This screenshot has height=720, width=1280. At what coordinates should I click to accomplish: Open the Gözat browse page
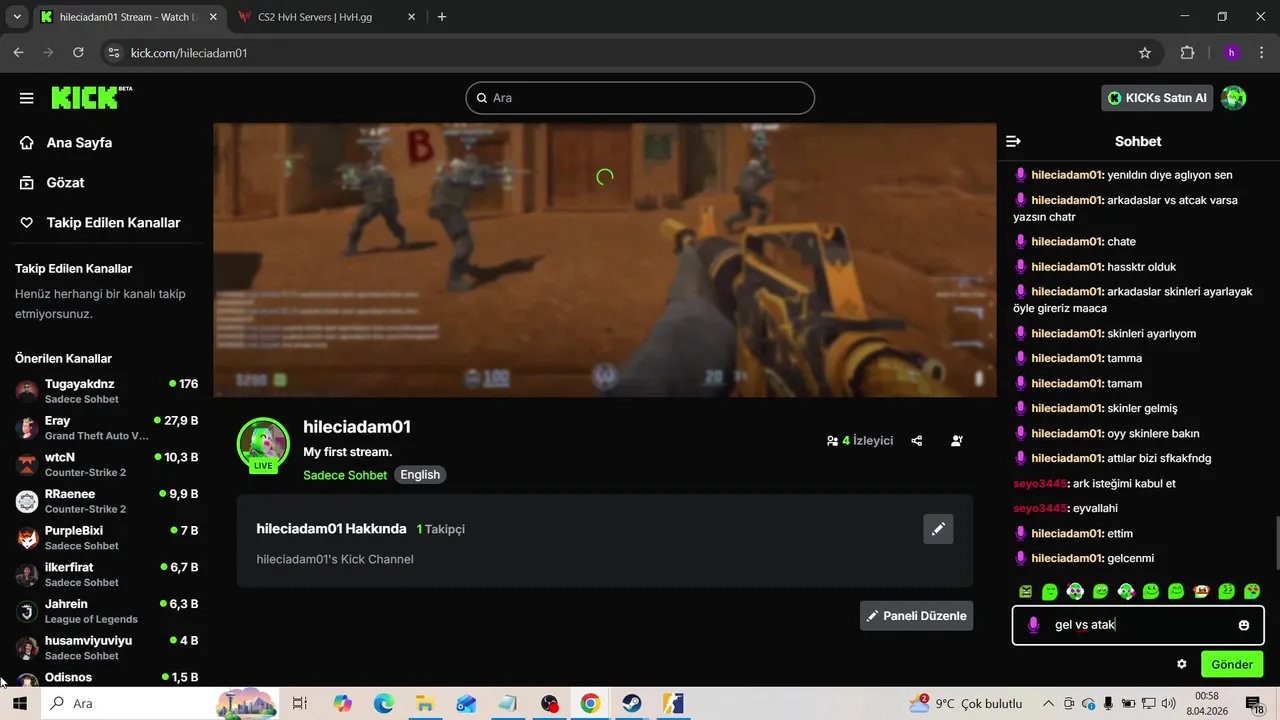[52, 183]
